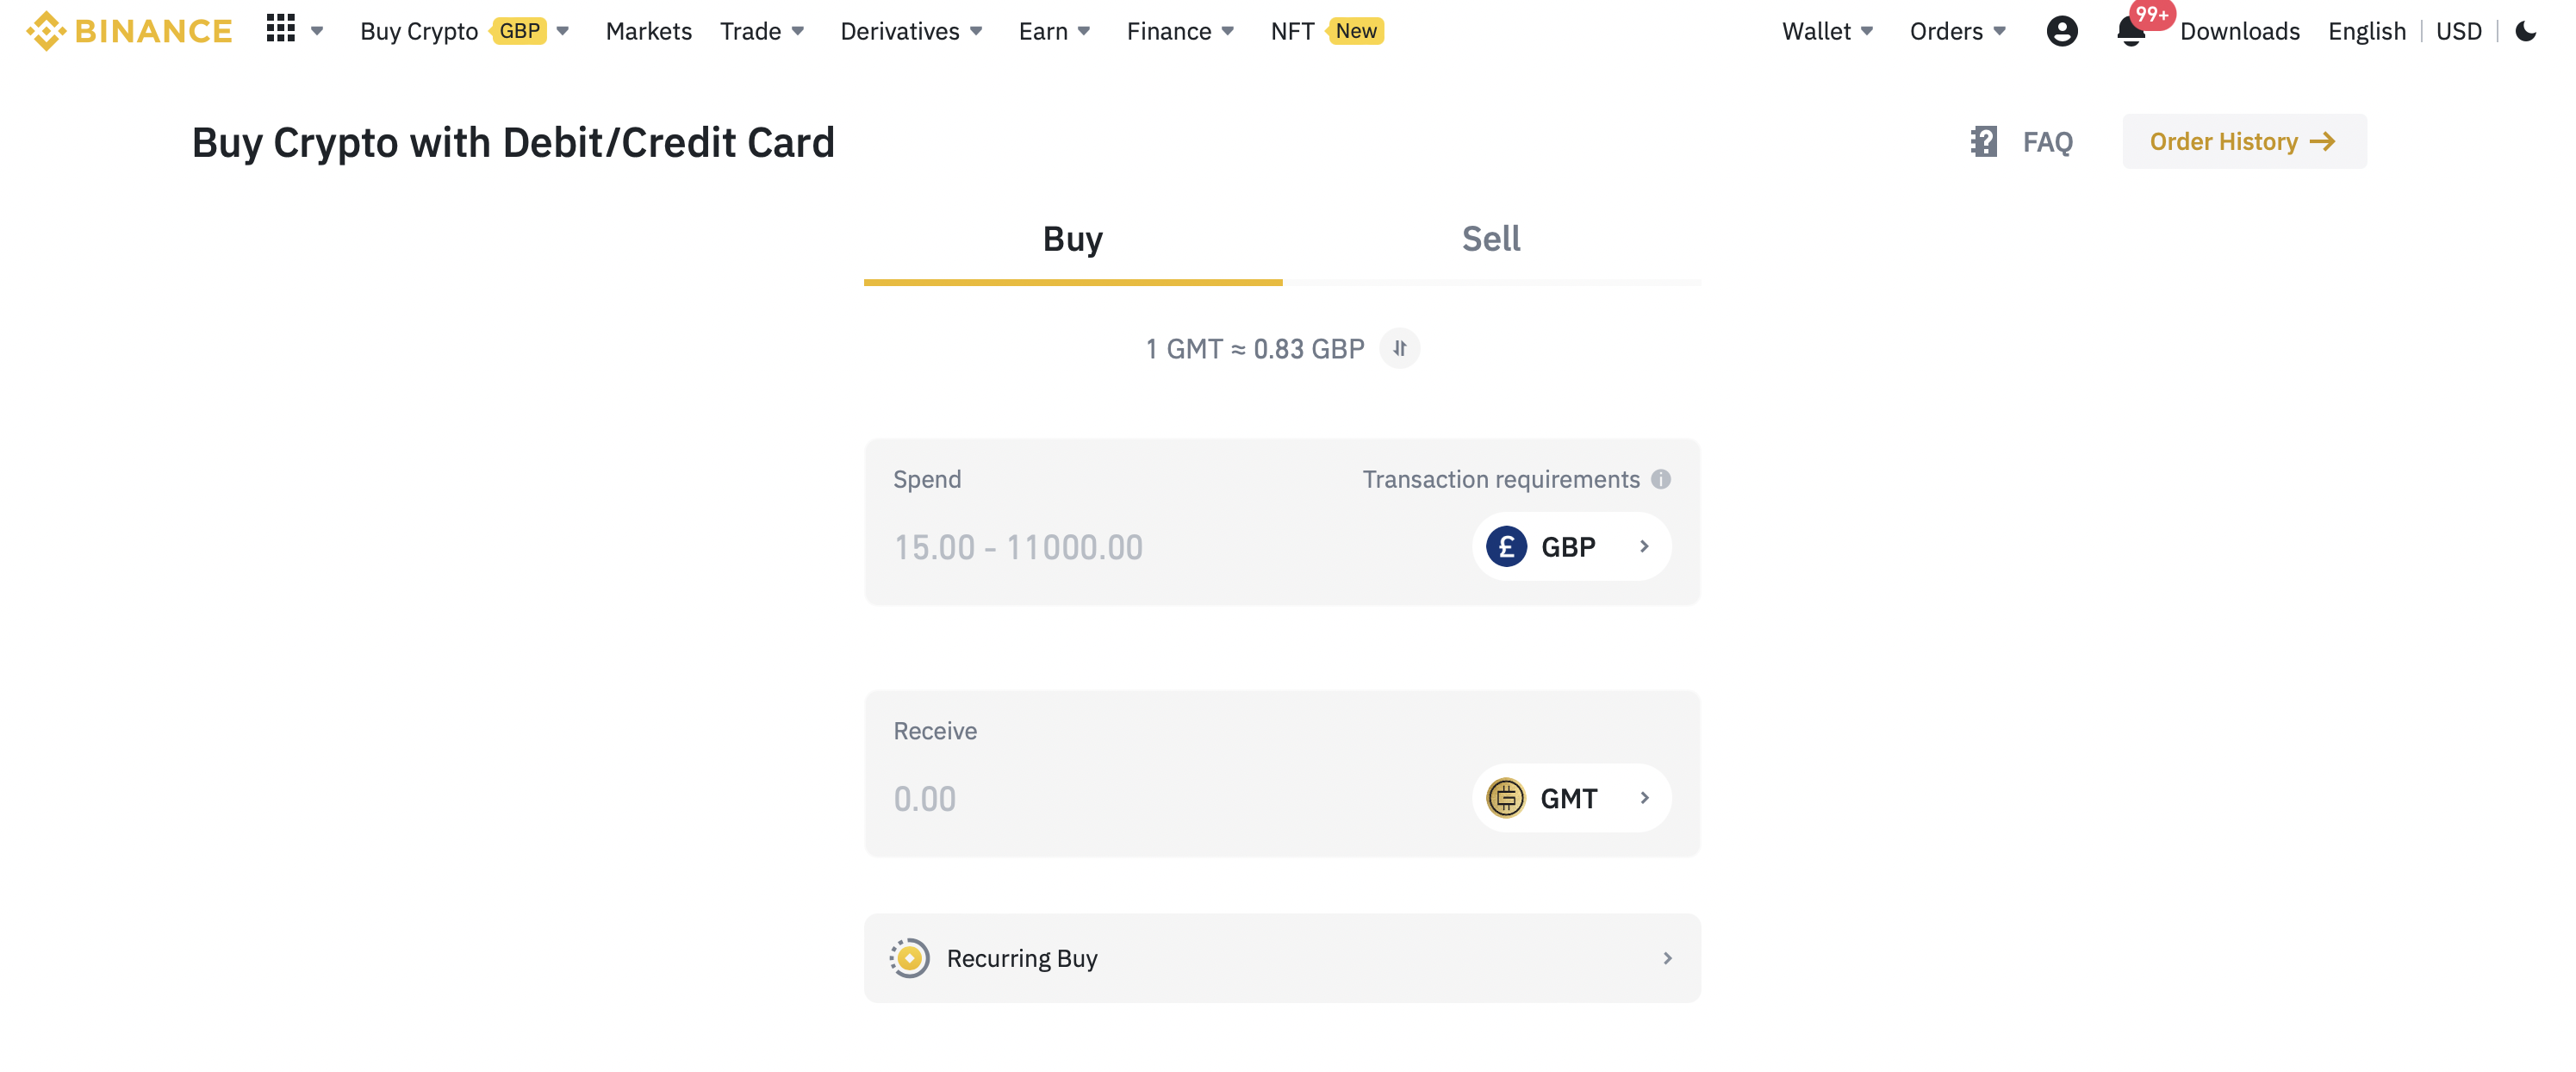Open the user profile account icon
The width and height of the screenshot is (2576, 1072).
2061,31
